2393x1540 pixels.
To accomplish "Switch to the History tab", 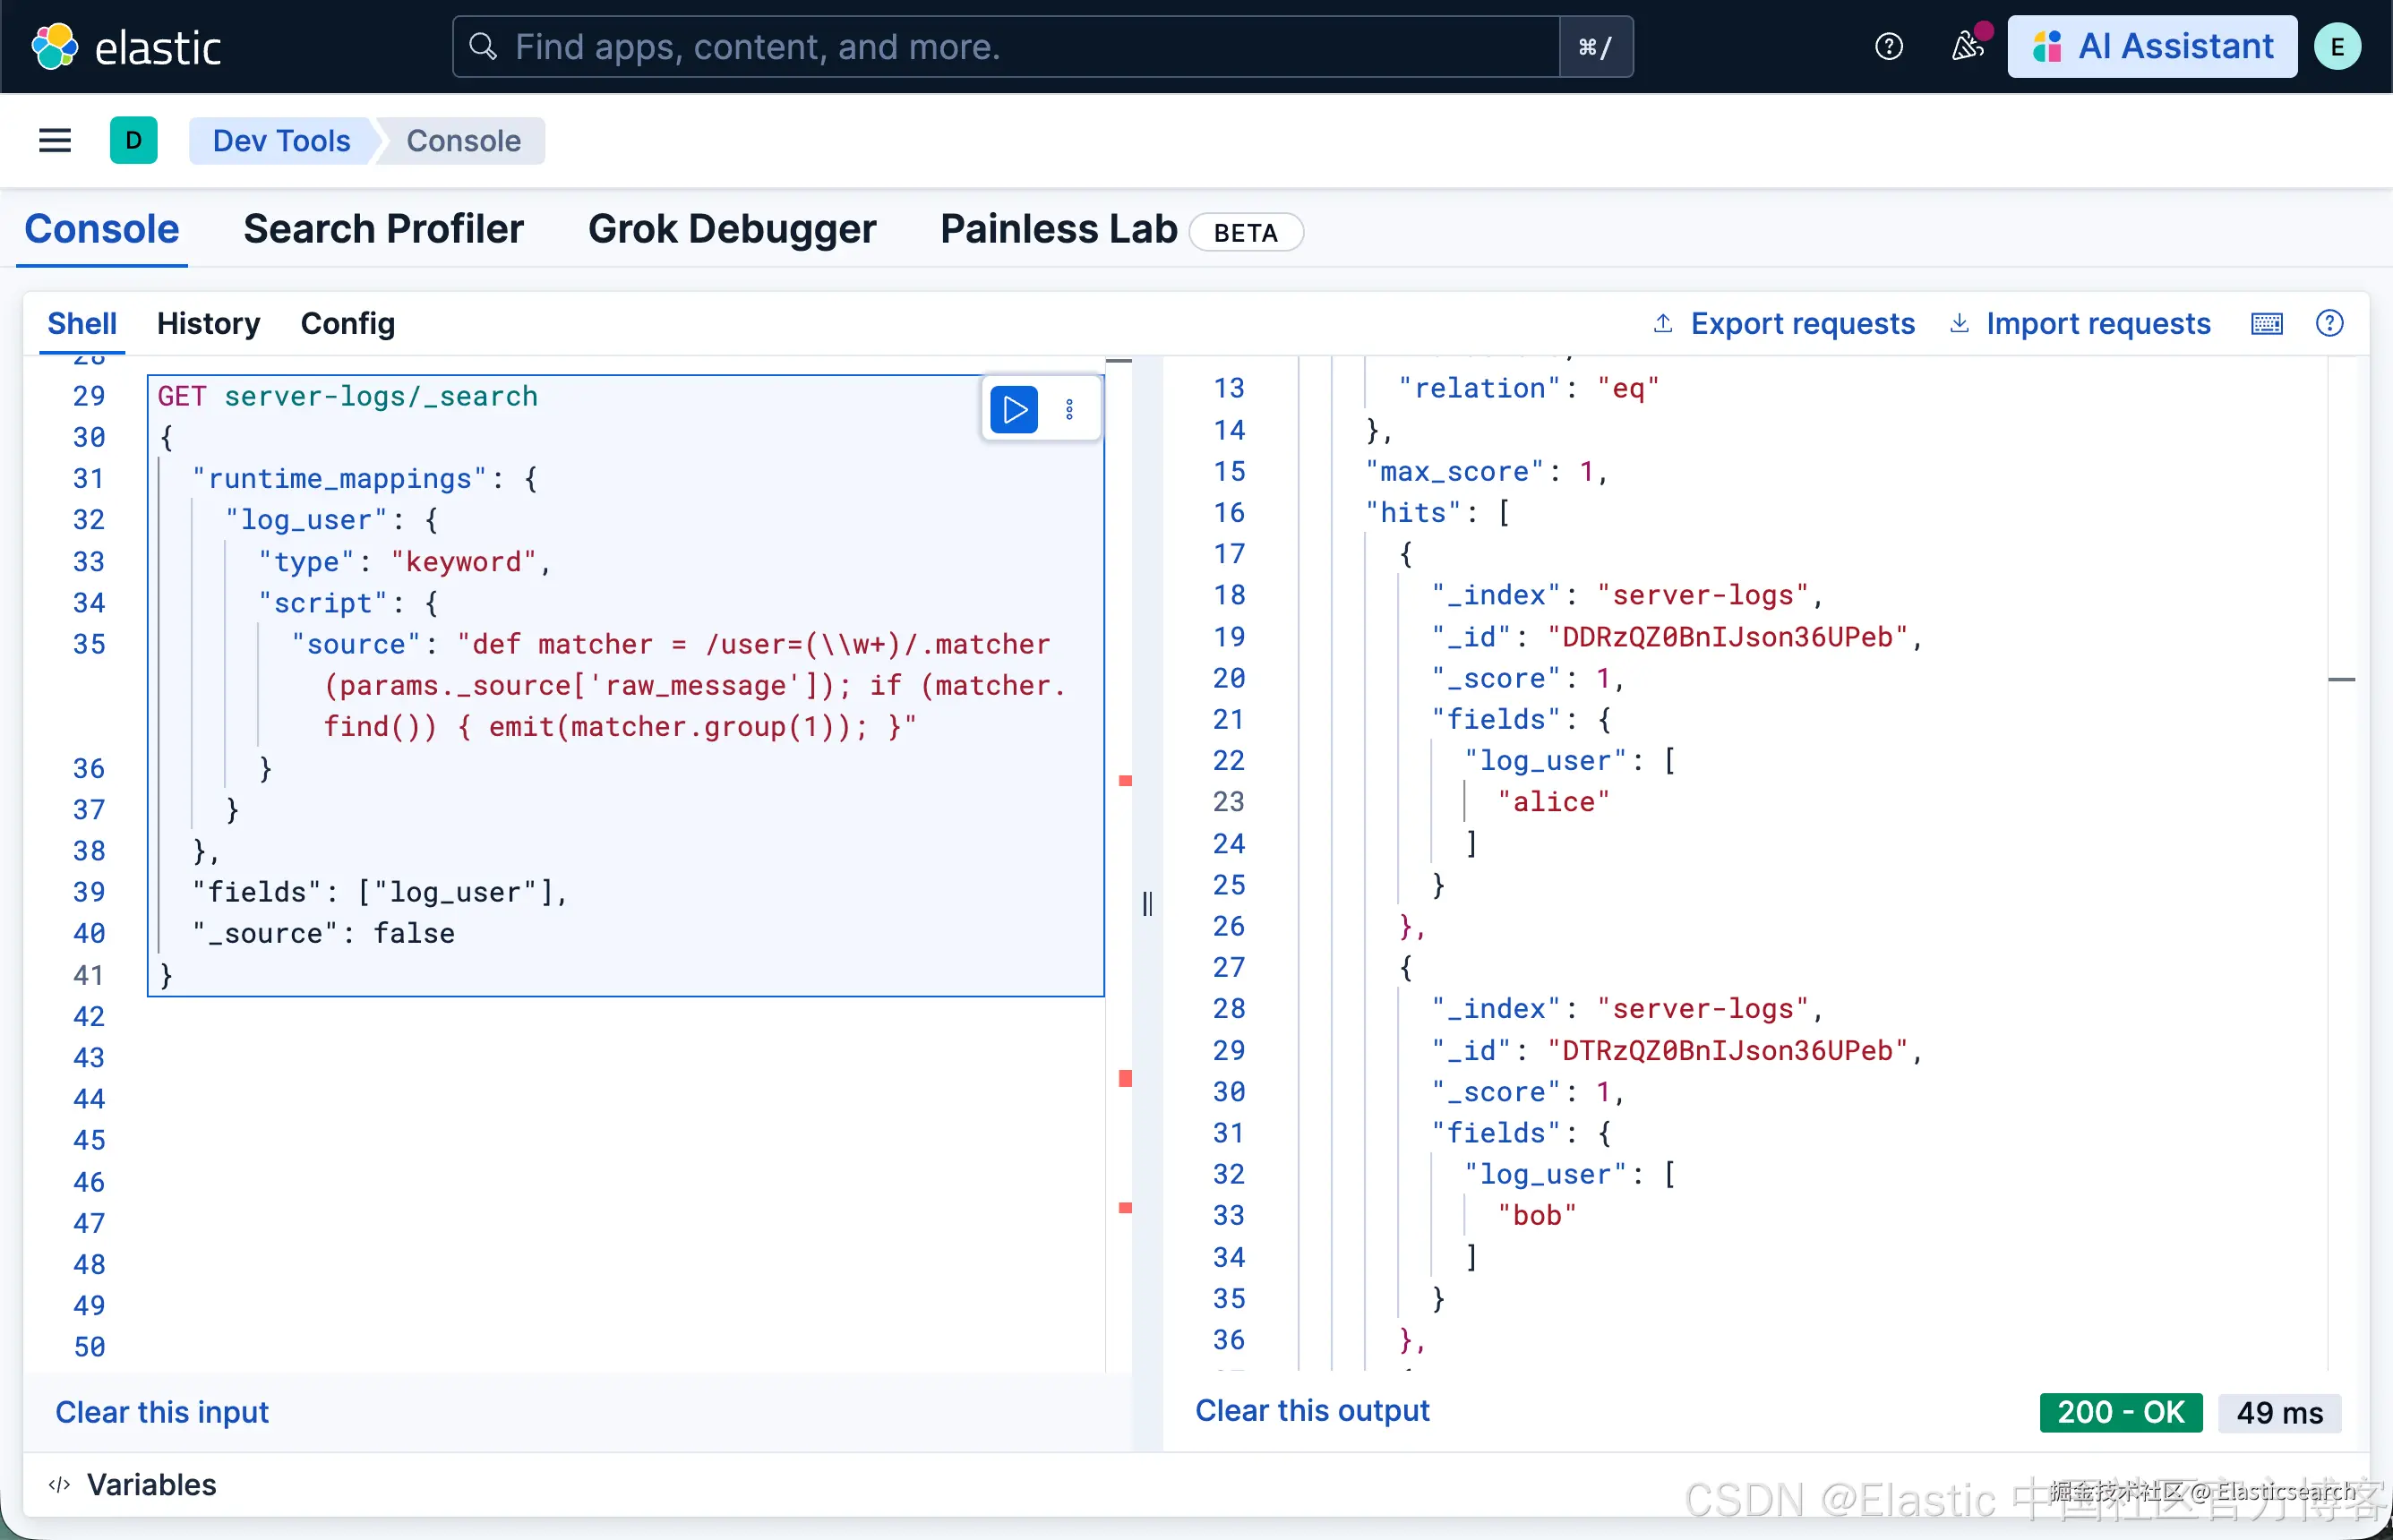I will [x=208, y=324].
